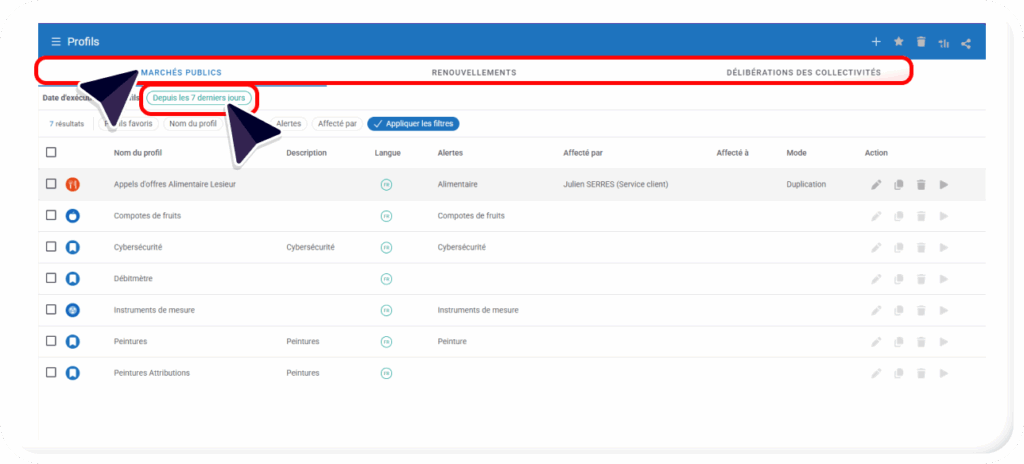Duplicate the Appels d'offres Alimentaire Lesieur profile
The width and height of the screenshot is (1024, 464).
click(x=899, y=185)
